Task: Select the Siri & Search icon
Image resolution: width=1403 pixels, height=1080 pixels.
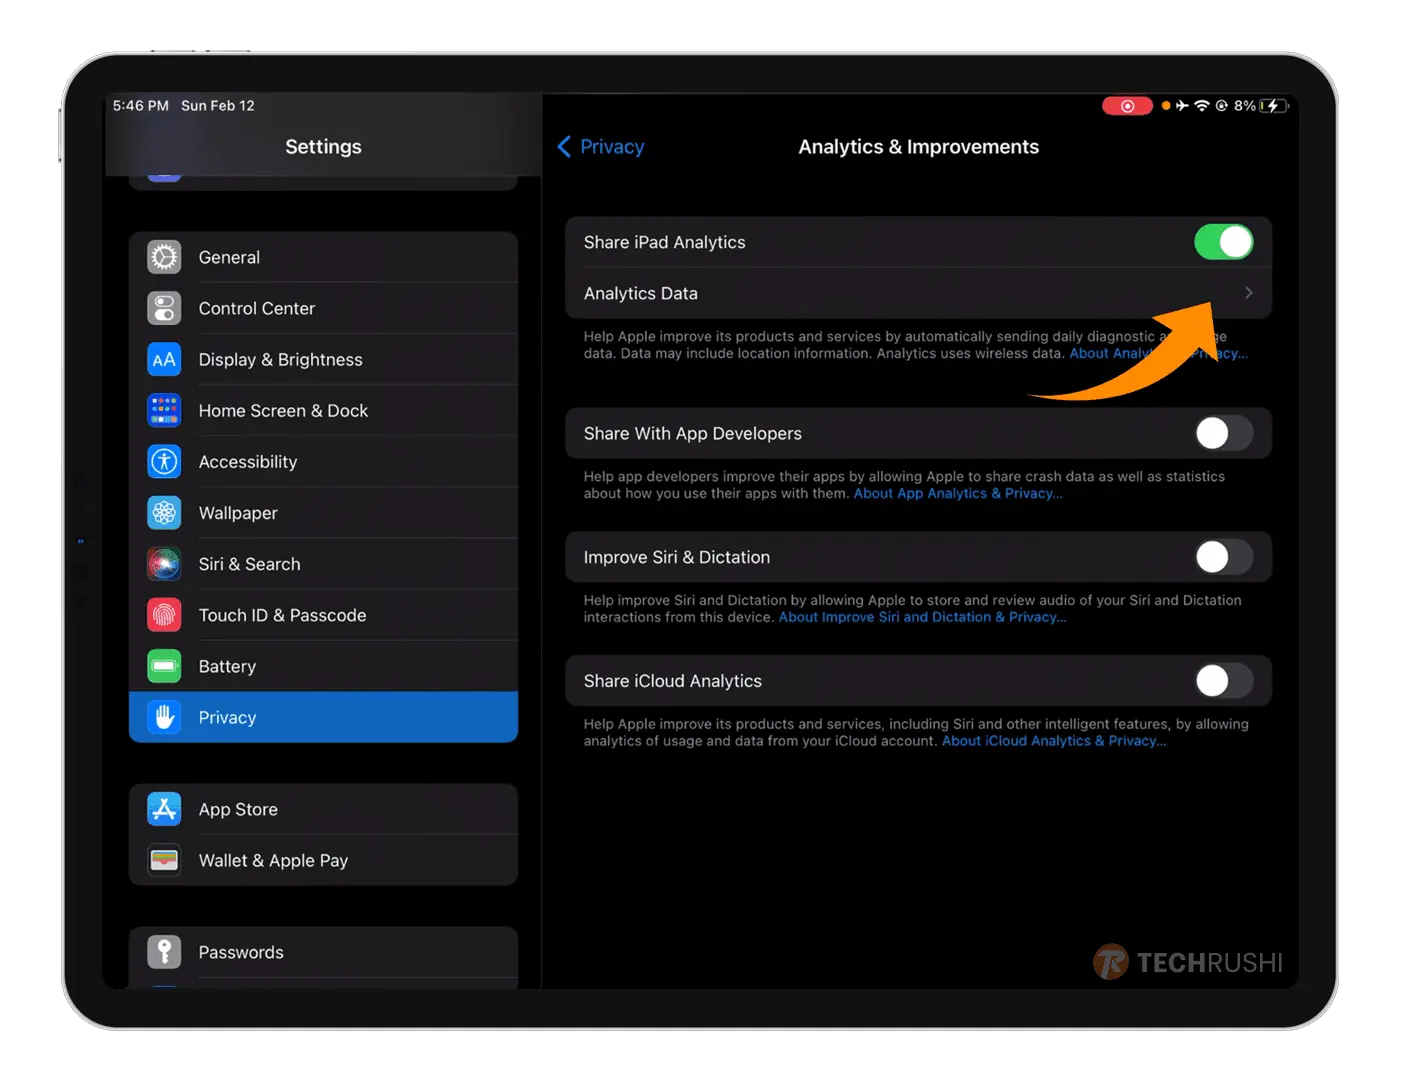Action: point(164,564)
